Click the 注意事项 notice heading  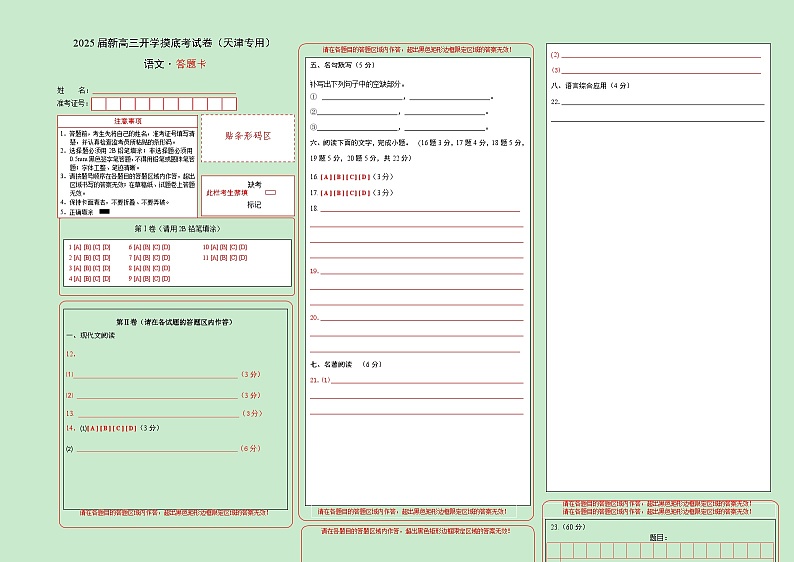127,121
